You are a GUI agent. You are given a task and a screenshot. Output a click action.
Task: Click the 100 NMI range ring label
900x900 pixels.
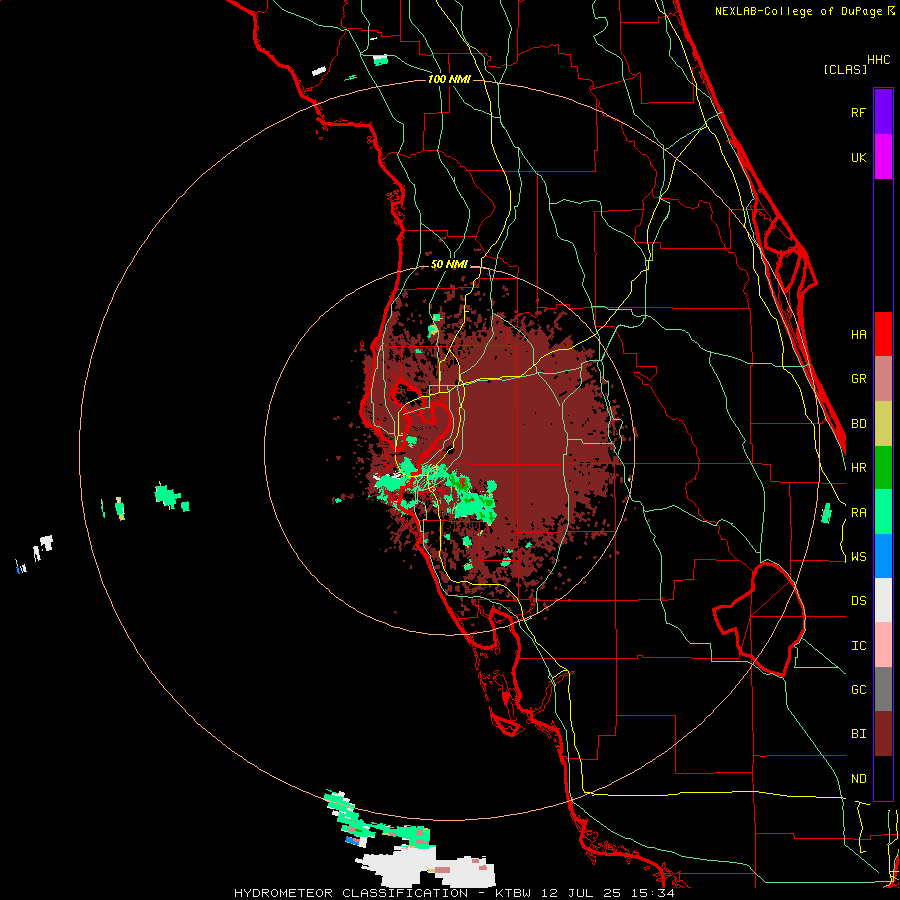449,79
